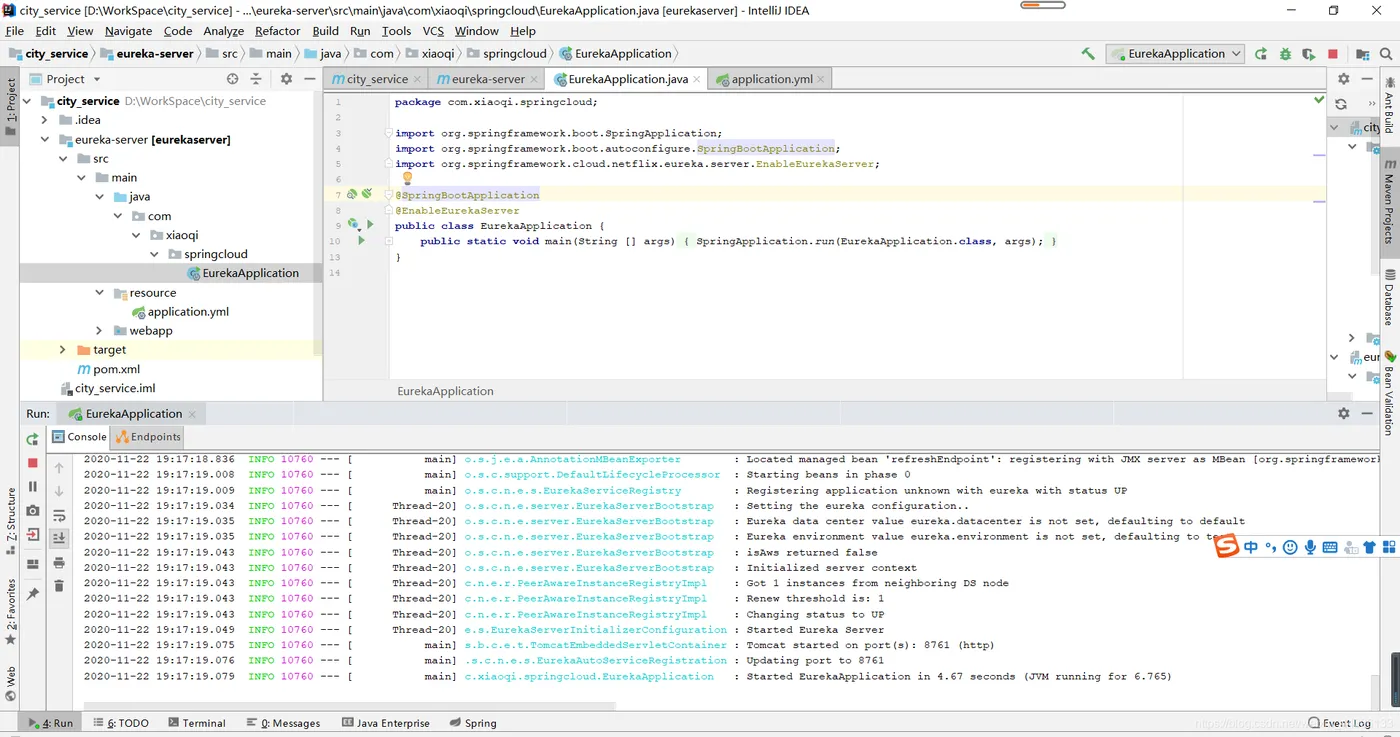Toggle the Z: Structure tool window button
The height and width of the screenshot is (737, 1400).
11,523
